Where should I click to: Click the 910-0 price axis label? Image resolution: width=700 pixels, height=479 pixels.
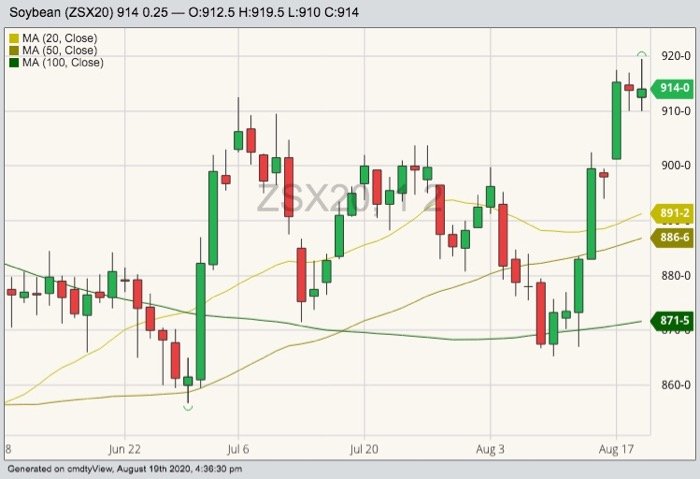675,111
